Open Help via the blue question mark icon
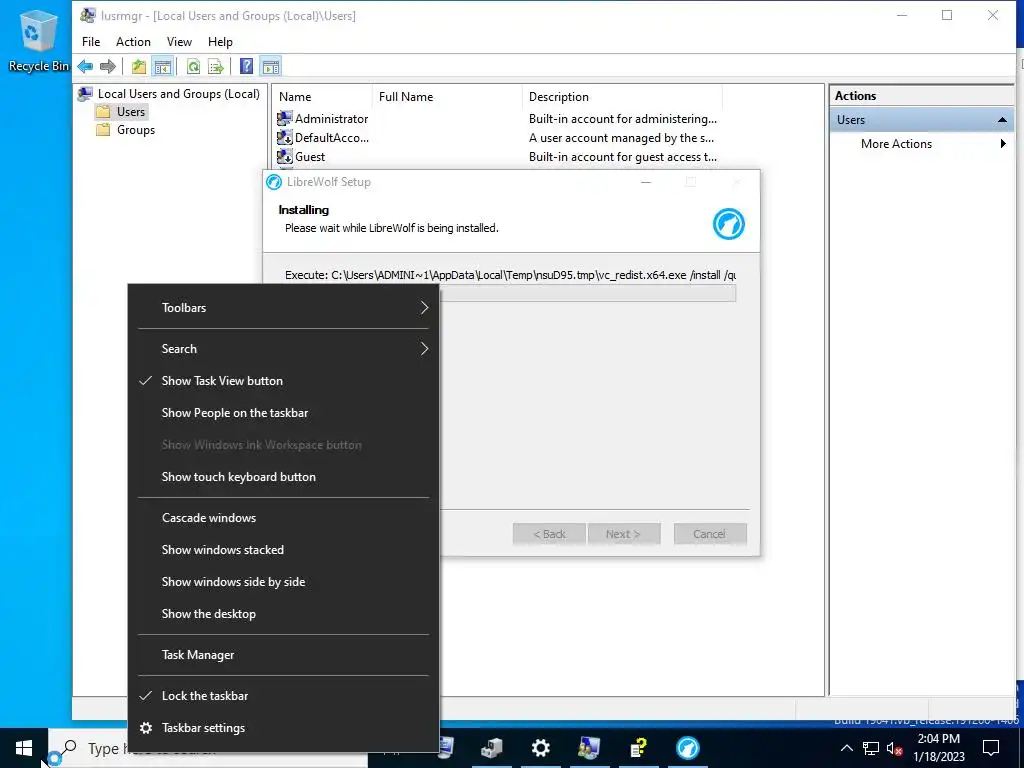 [x=246, y=66]
